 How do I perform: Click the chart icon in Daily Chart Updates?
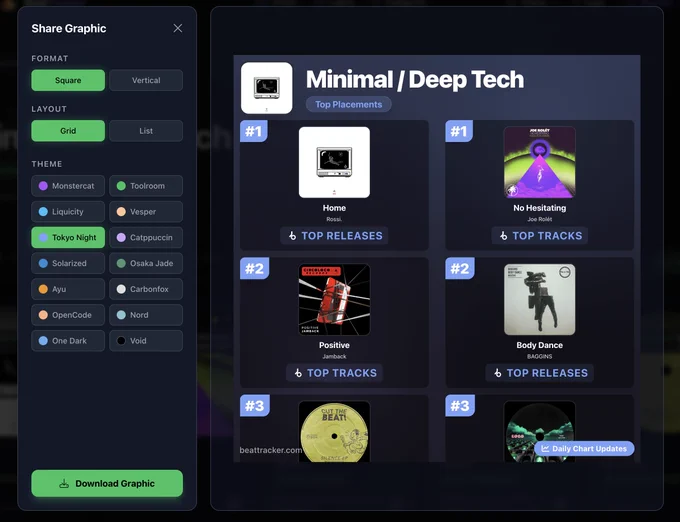545,449
